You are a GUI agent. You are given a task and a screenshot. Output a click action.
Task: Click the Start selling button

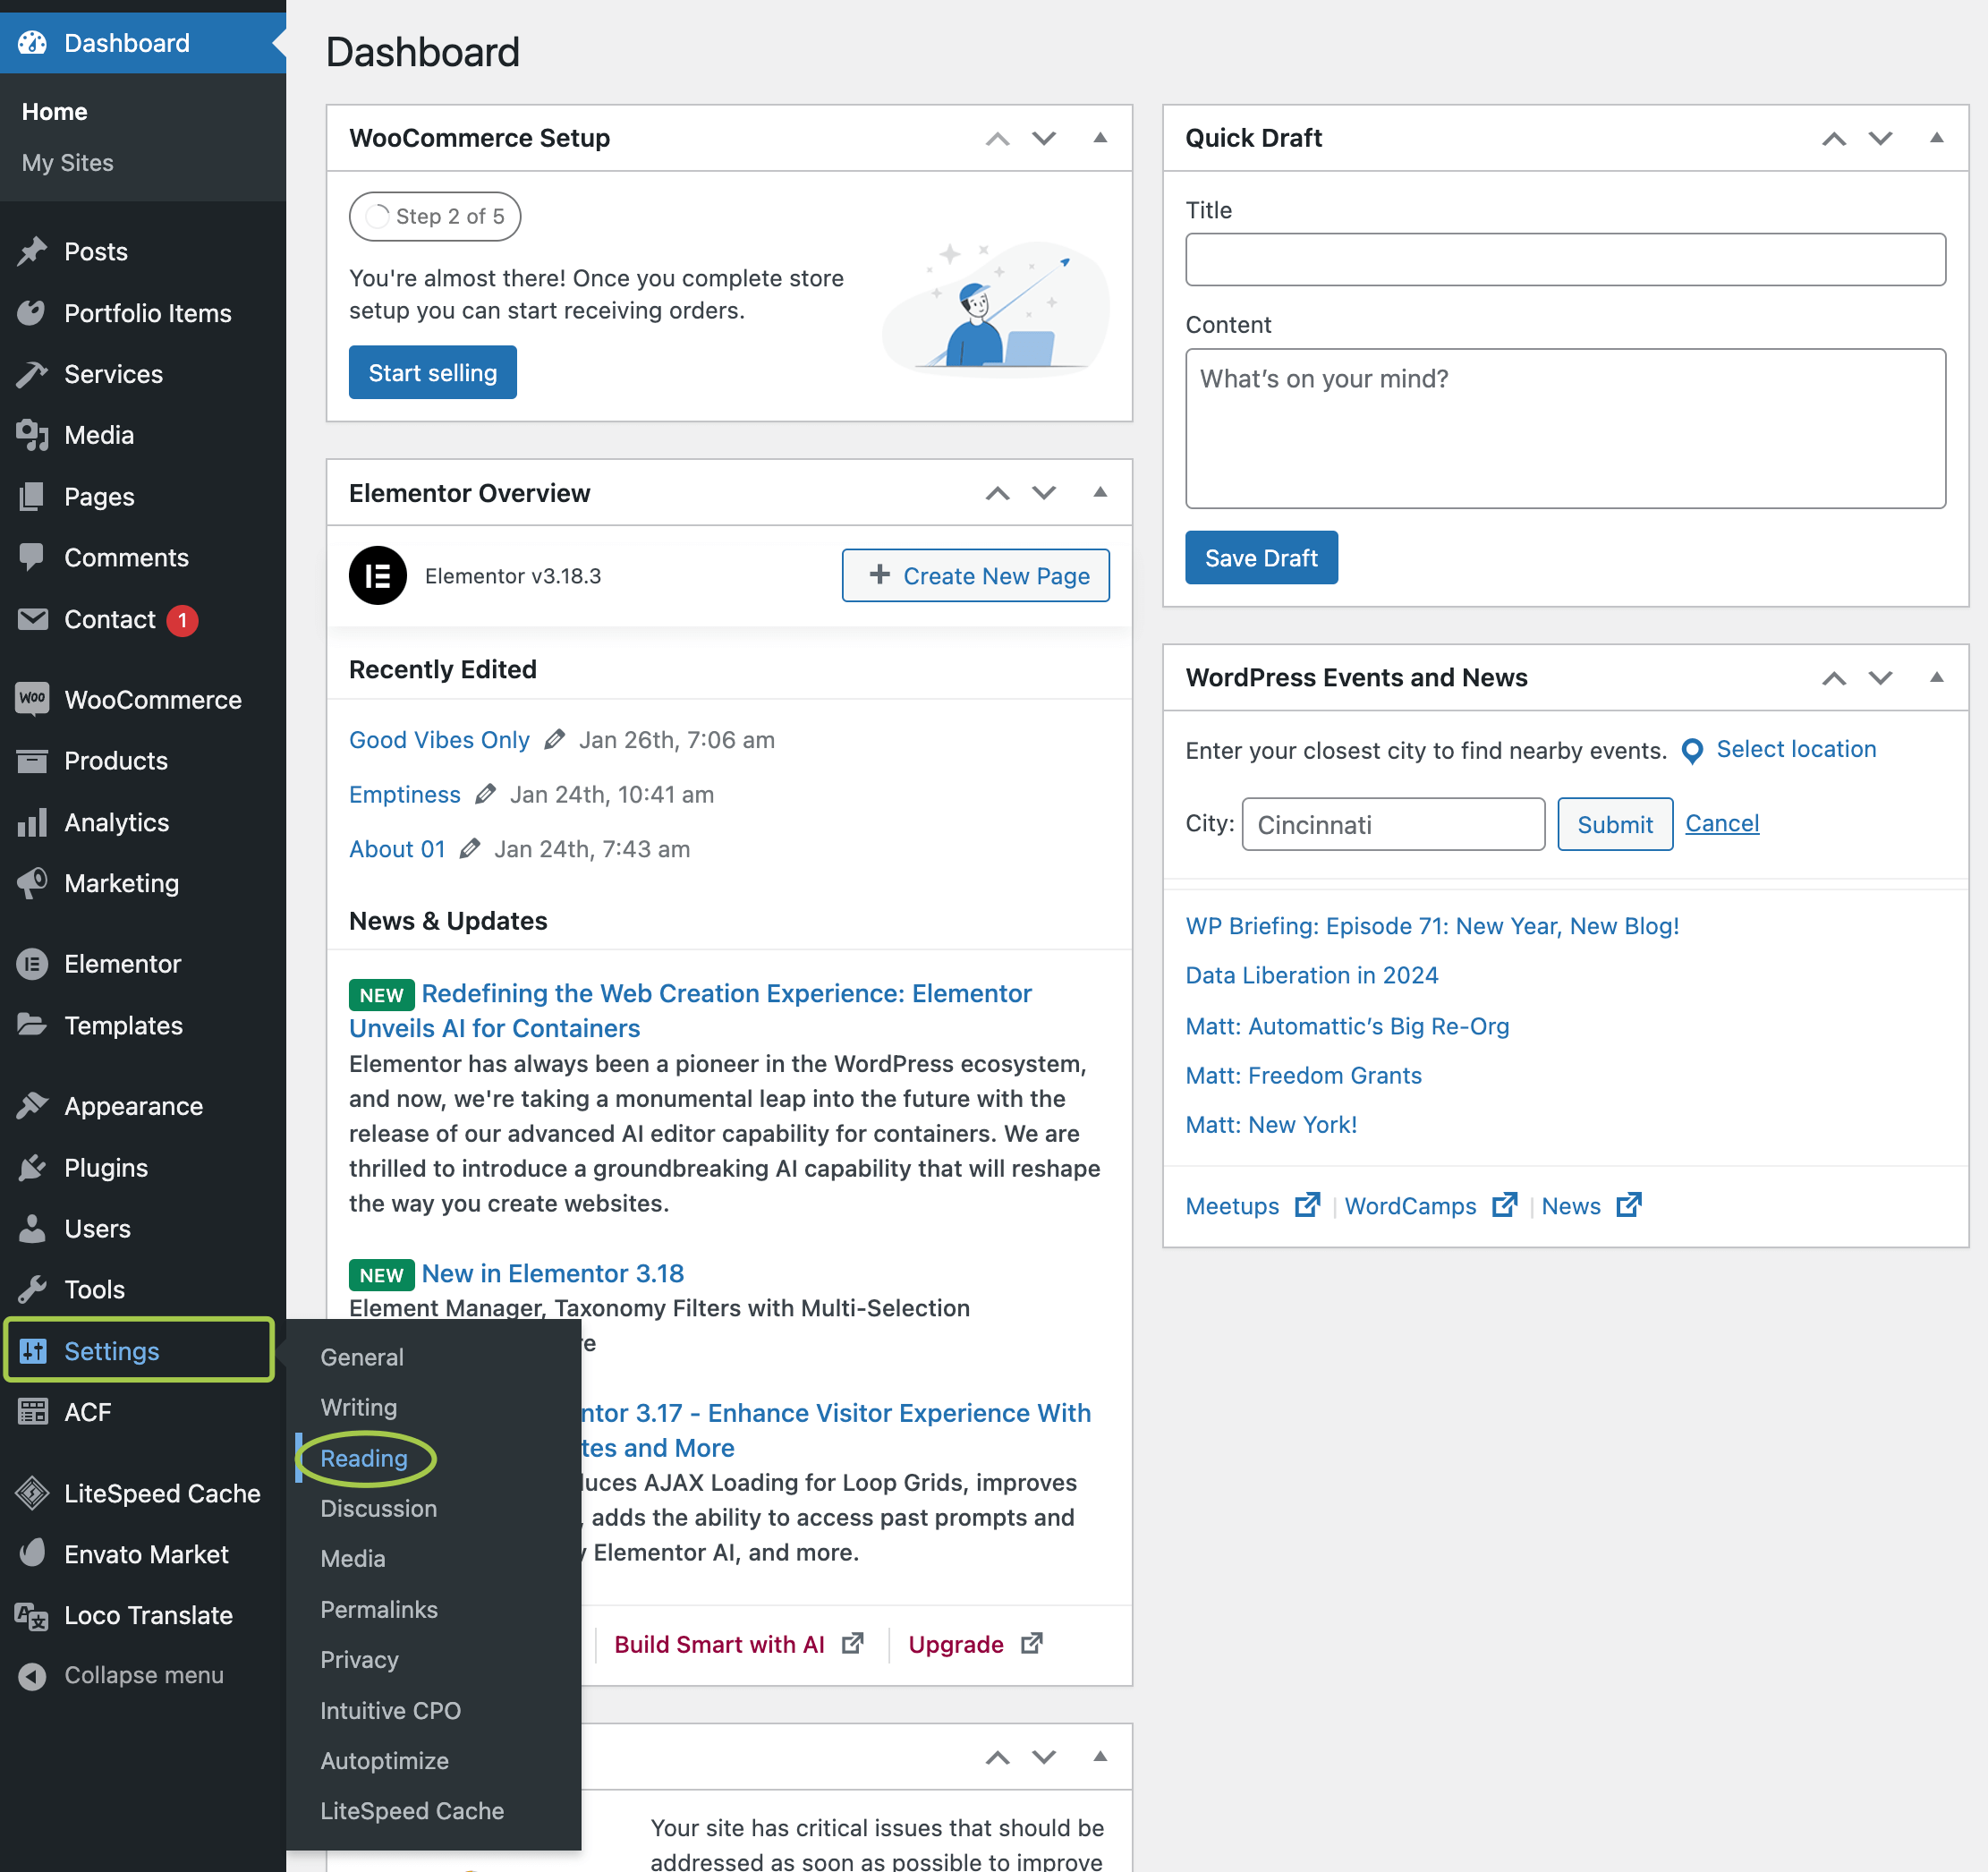click(x=432, y=373)
